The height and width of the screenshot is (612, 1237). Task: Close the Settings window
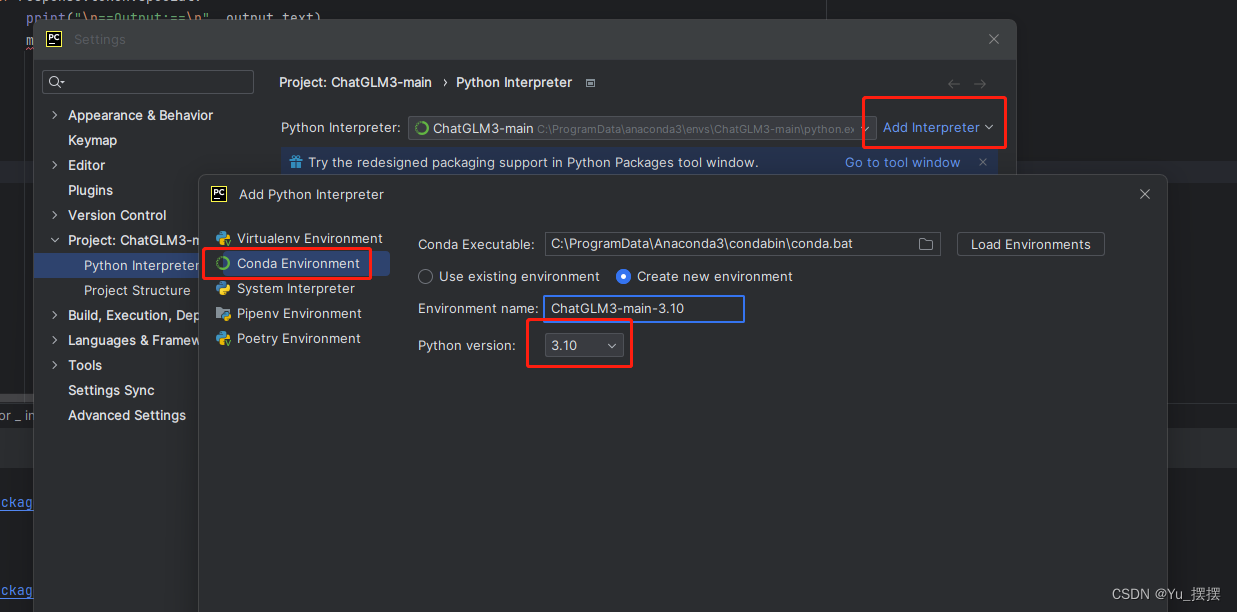pyautogui.click(x=994, y=39)
